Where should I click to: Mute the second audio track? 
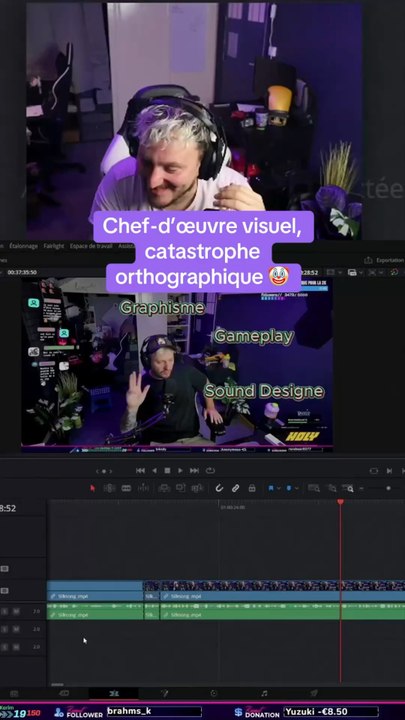(16, 629)
